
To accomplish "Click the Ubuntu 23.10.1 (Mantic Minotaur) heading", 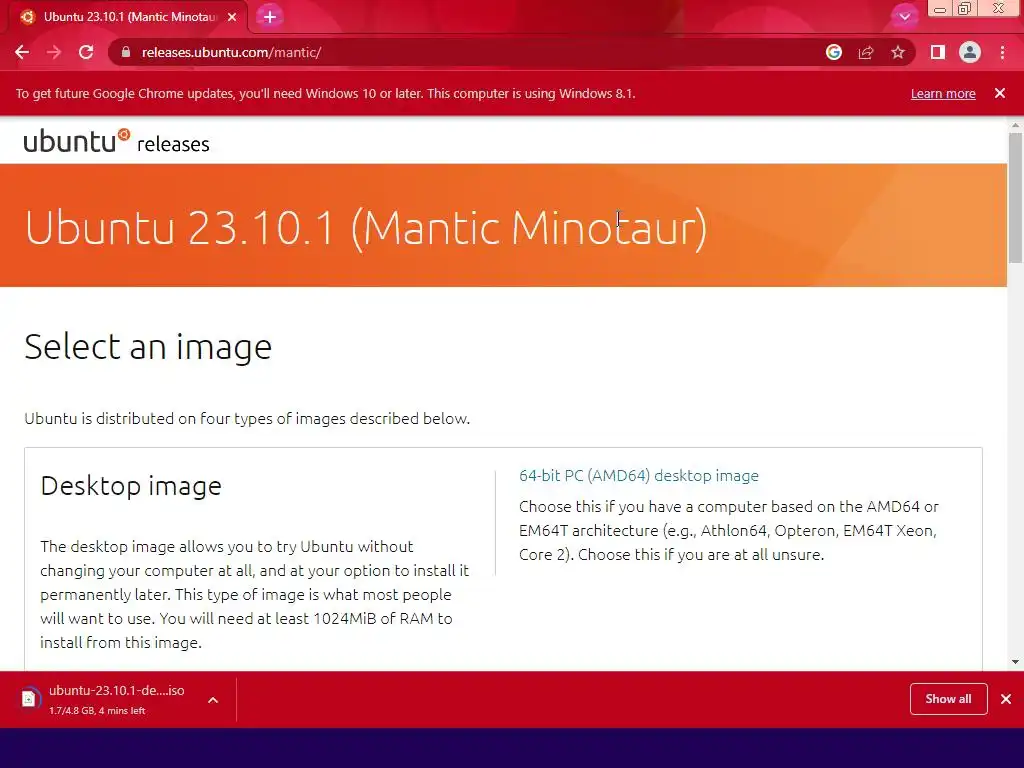I will tap(366, 228).
